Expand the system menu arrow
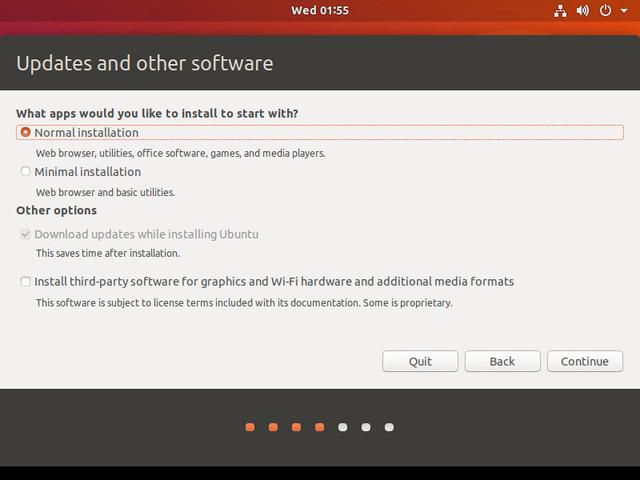This screenshot has height=480, width=640. 624,11
